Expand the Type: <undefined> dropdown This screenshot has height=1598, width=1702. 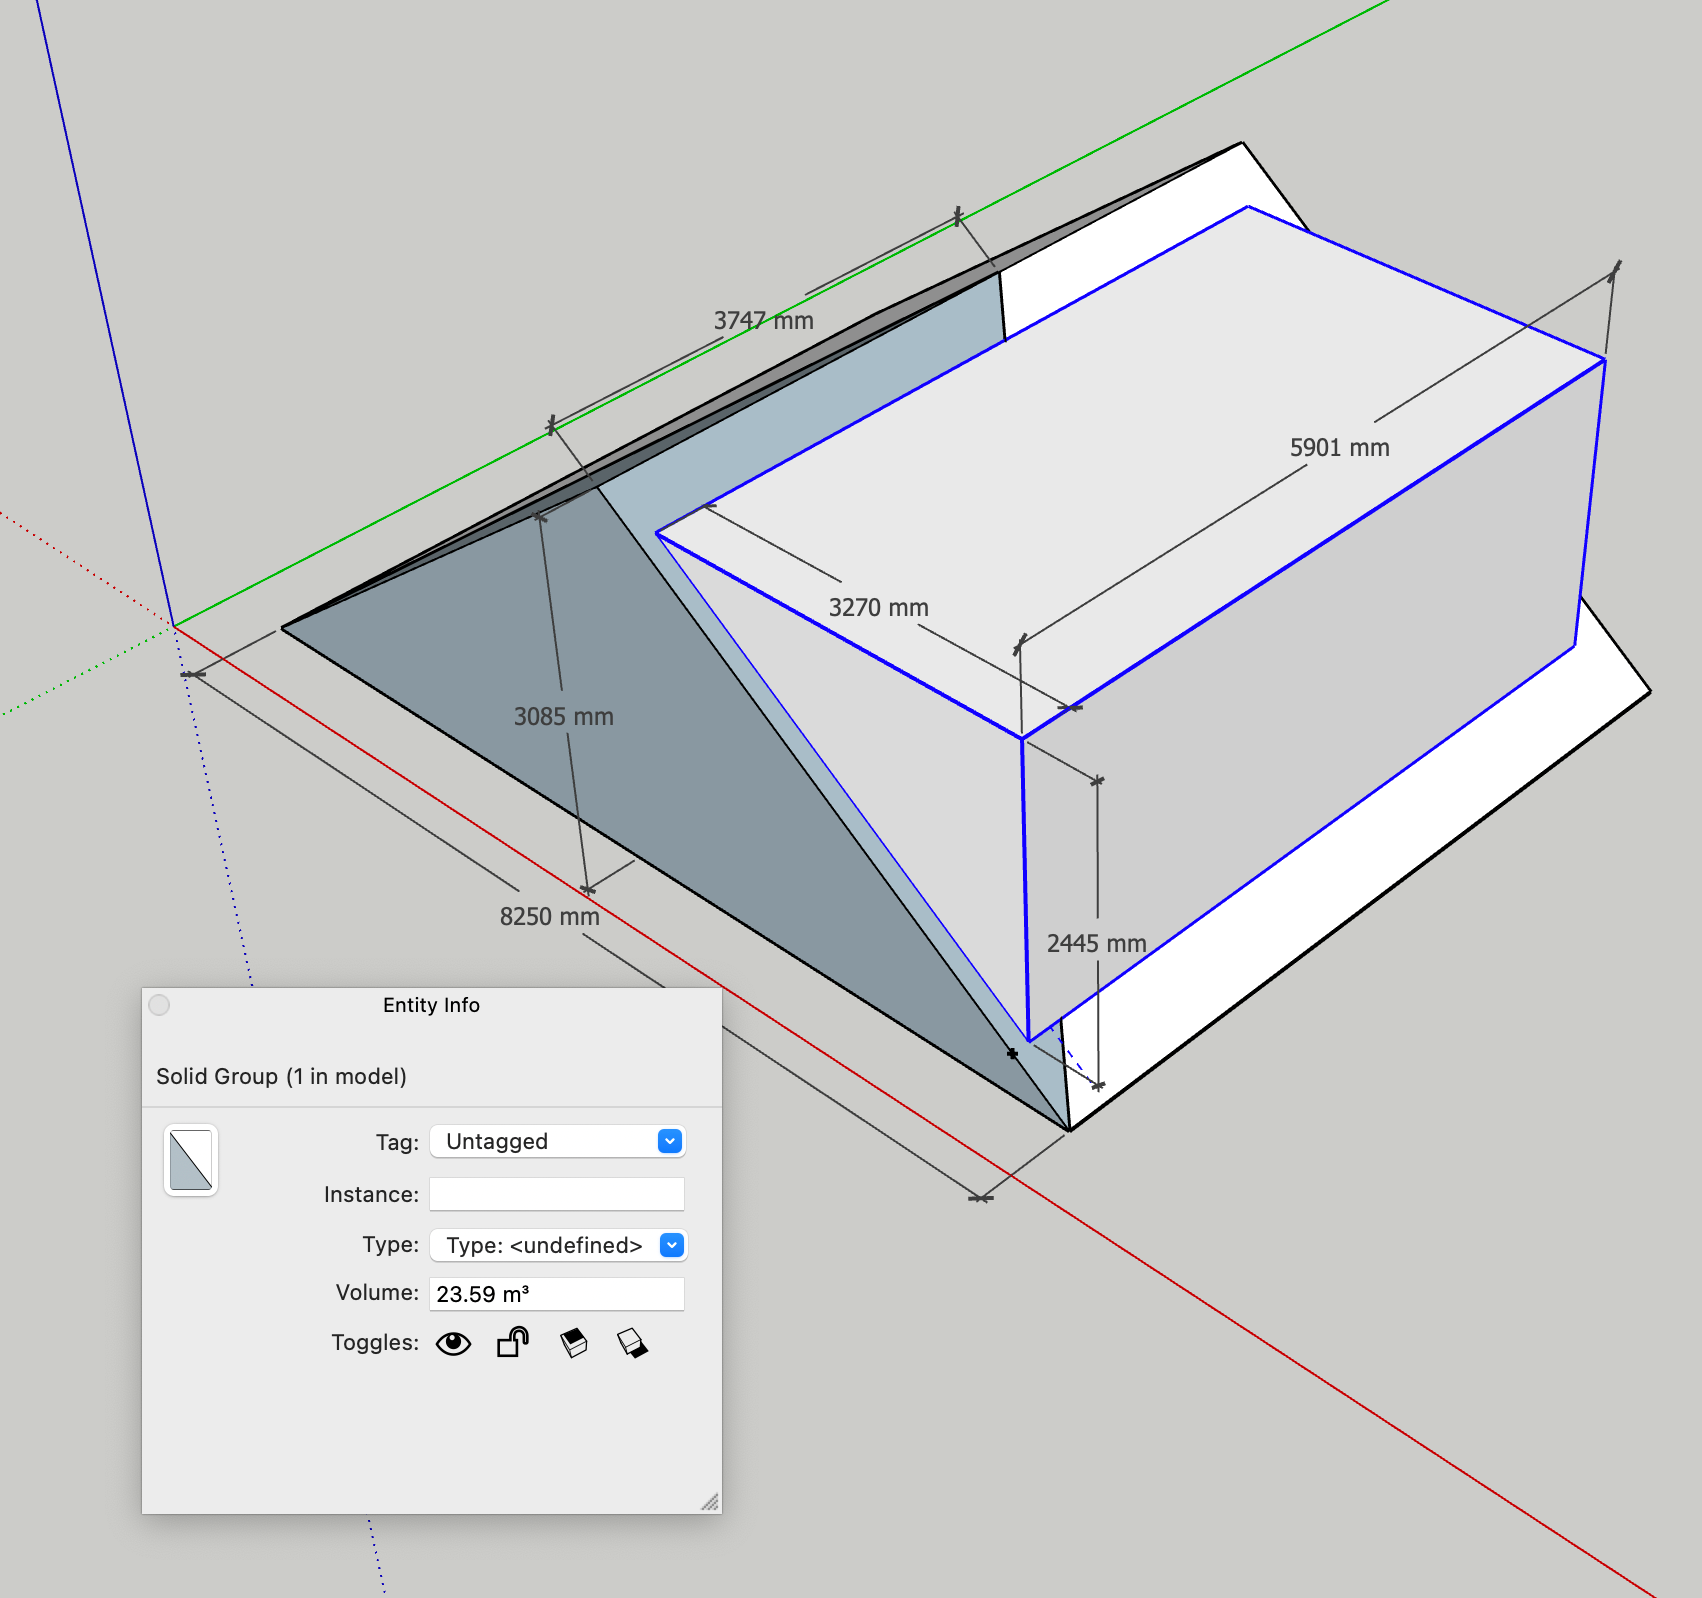click(x=671, y=1245)
